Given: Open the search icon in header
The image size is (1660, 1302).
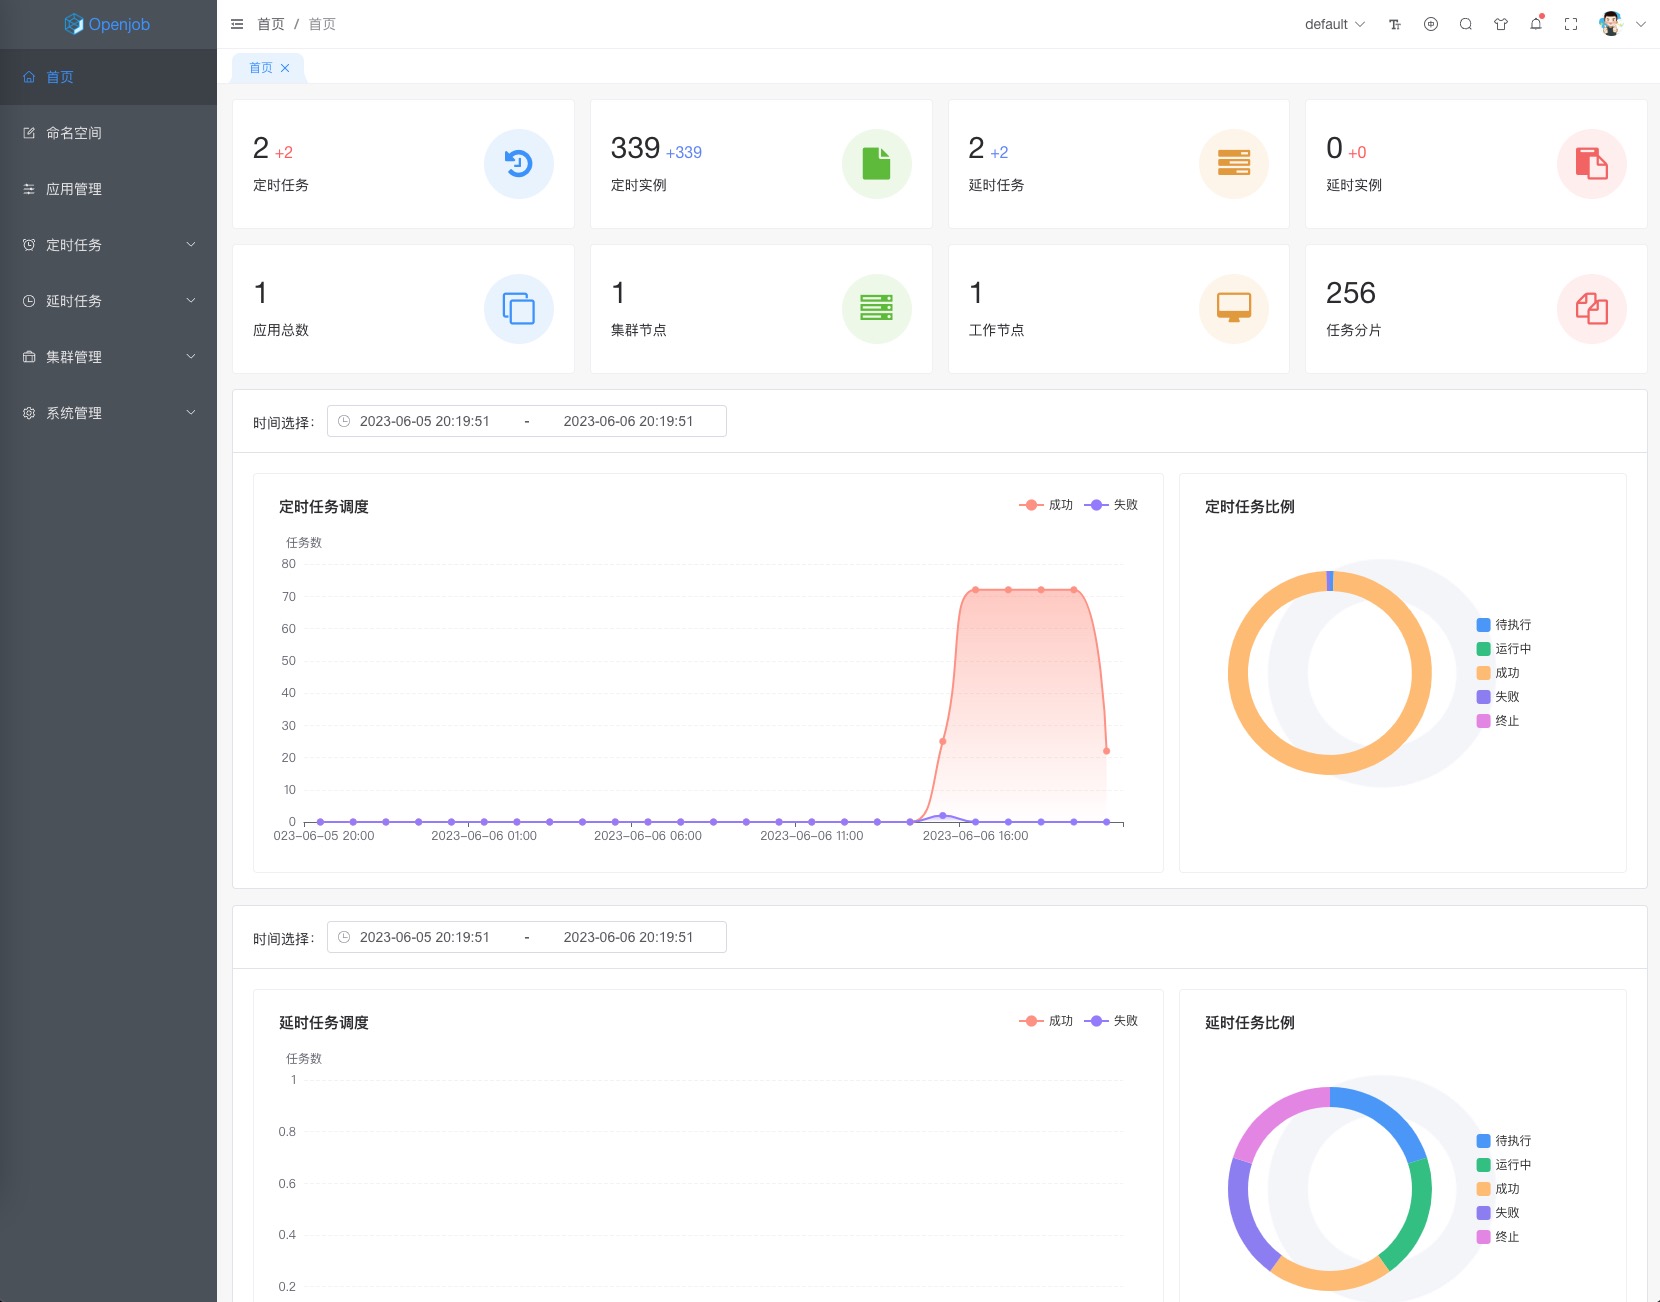Looking at the screenshot, I should 1466,24.
